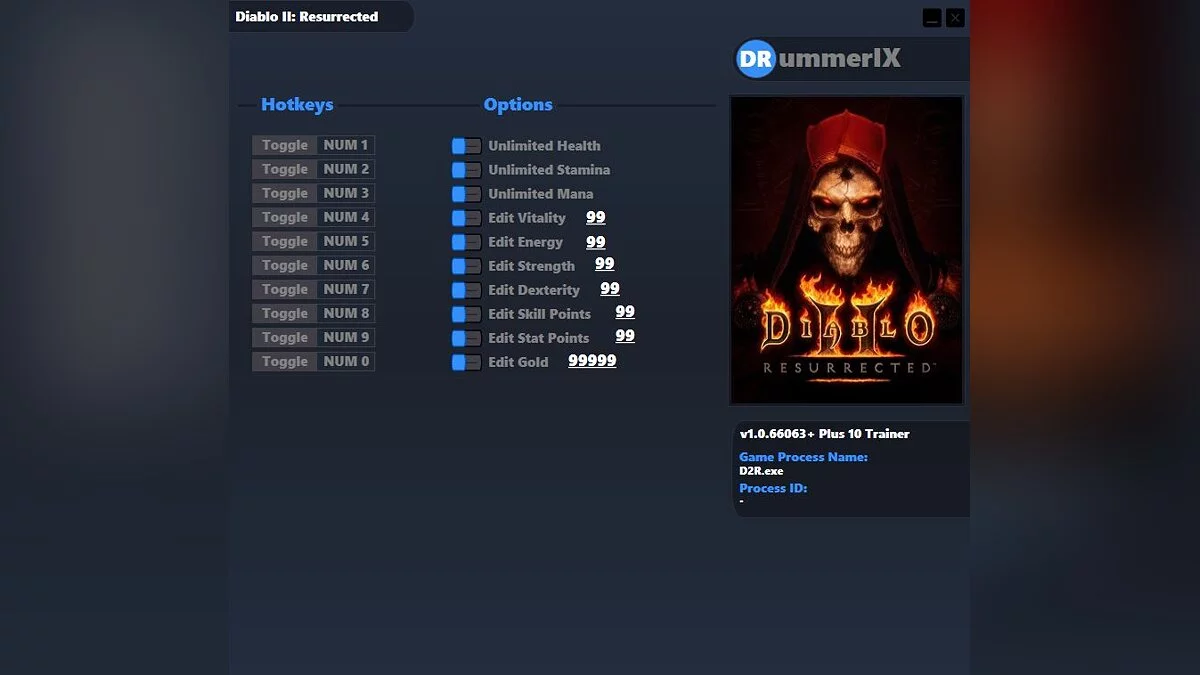Select the NUM 3 hotkey field
The image size is (1200, 675).
(346, 193)
